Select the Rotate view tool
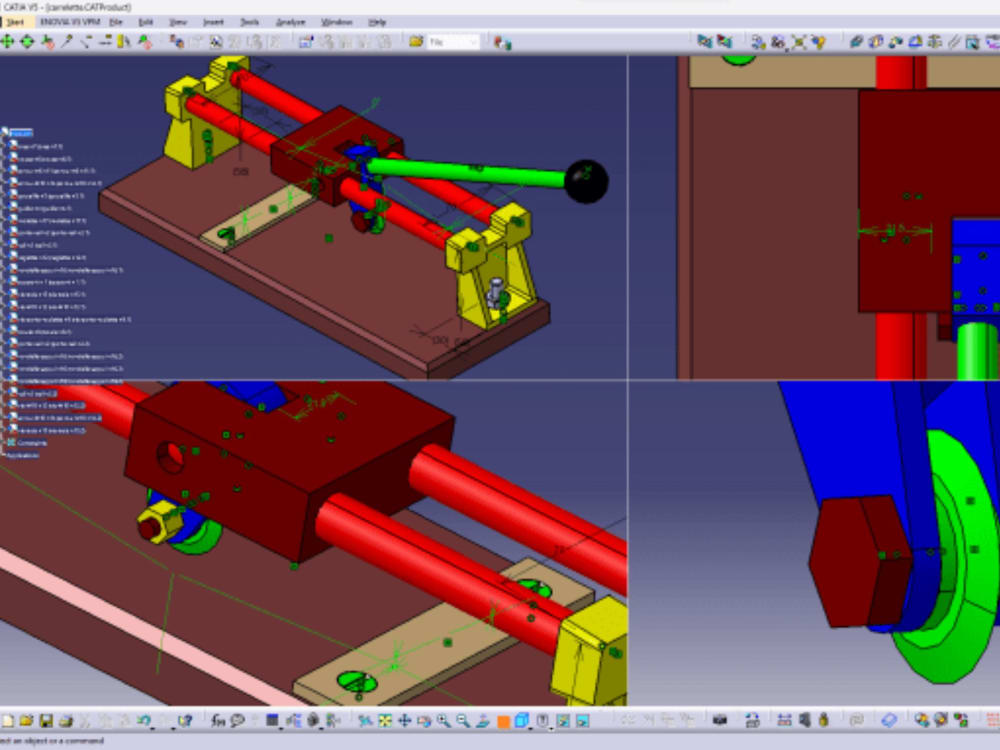The height and width of the screenshot is (750, 1000). click(424, 719)
